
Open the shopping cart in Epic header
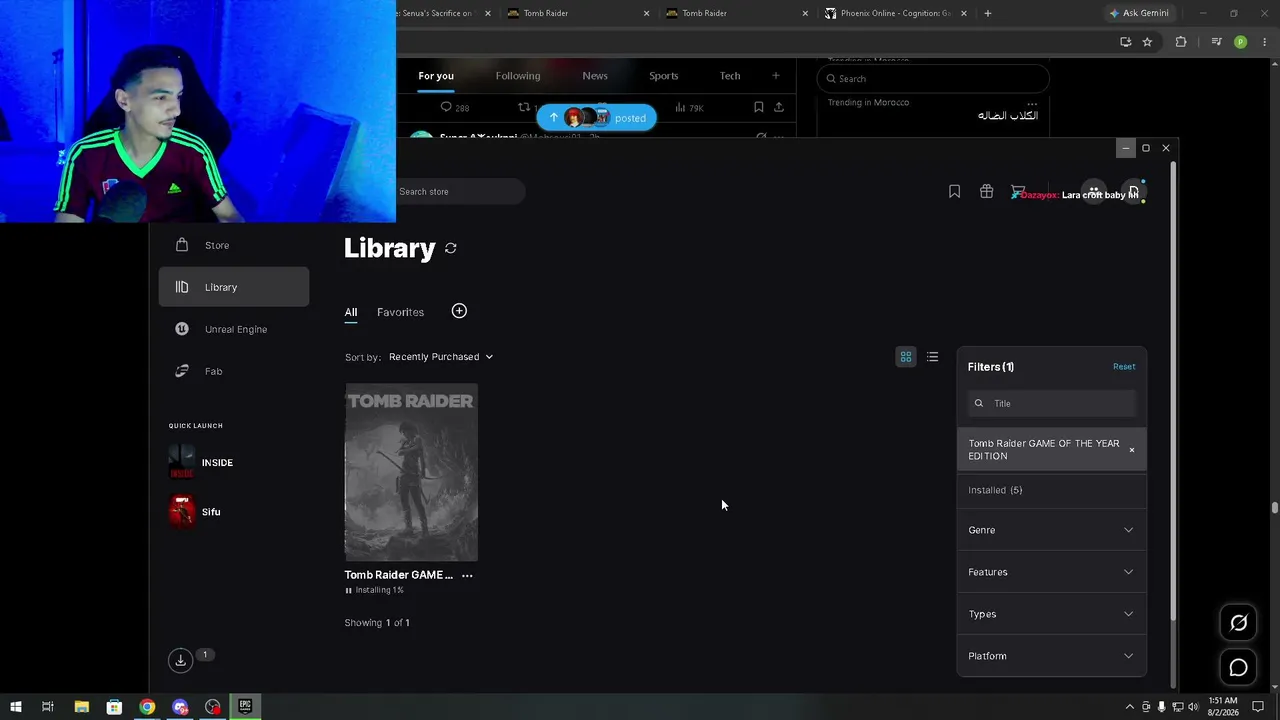coord(1018,192)
